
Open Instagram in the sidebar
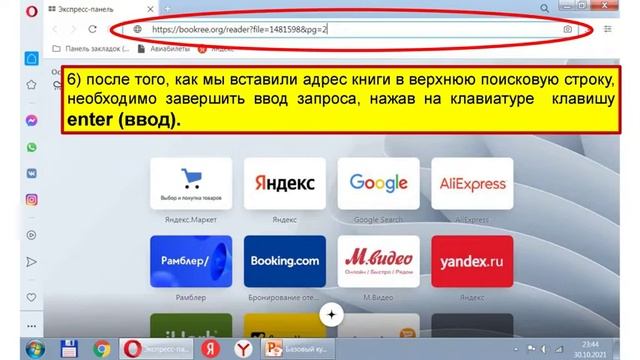click(31, 200)
